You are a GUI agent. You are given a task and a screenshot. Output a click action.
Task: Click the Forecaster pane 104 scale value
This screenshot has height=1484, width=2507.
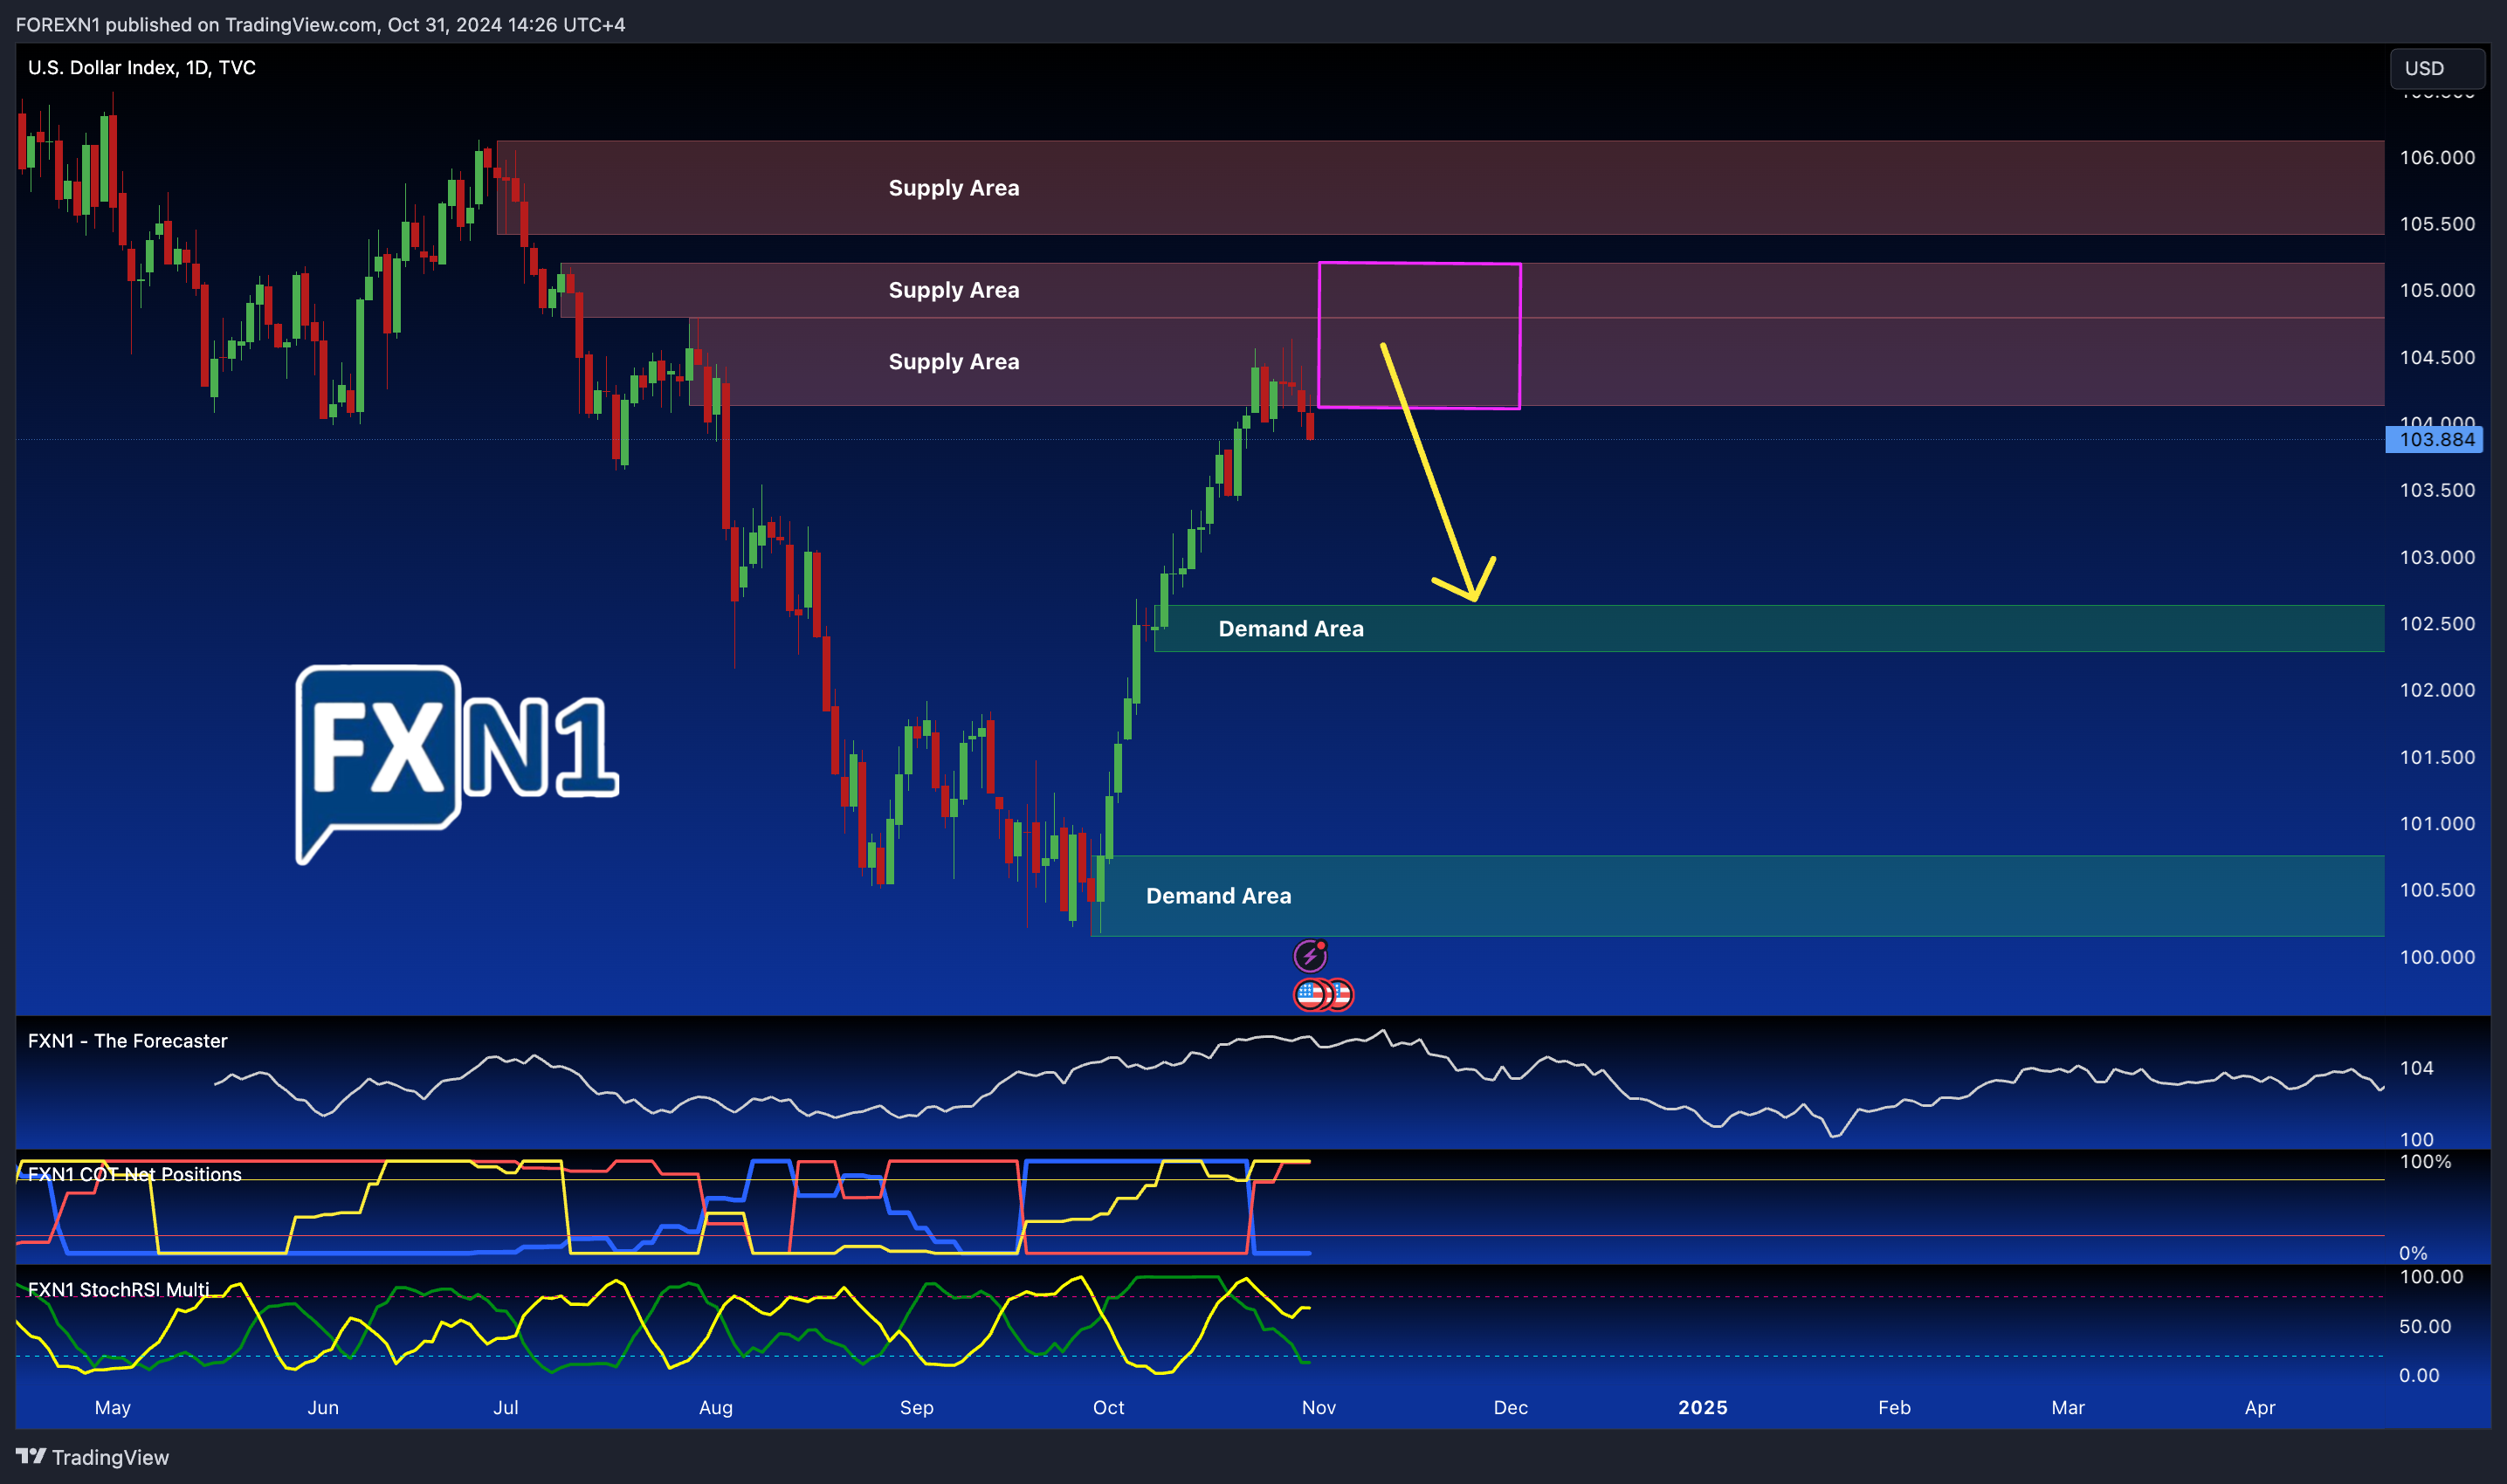pos(2417,1068)
